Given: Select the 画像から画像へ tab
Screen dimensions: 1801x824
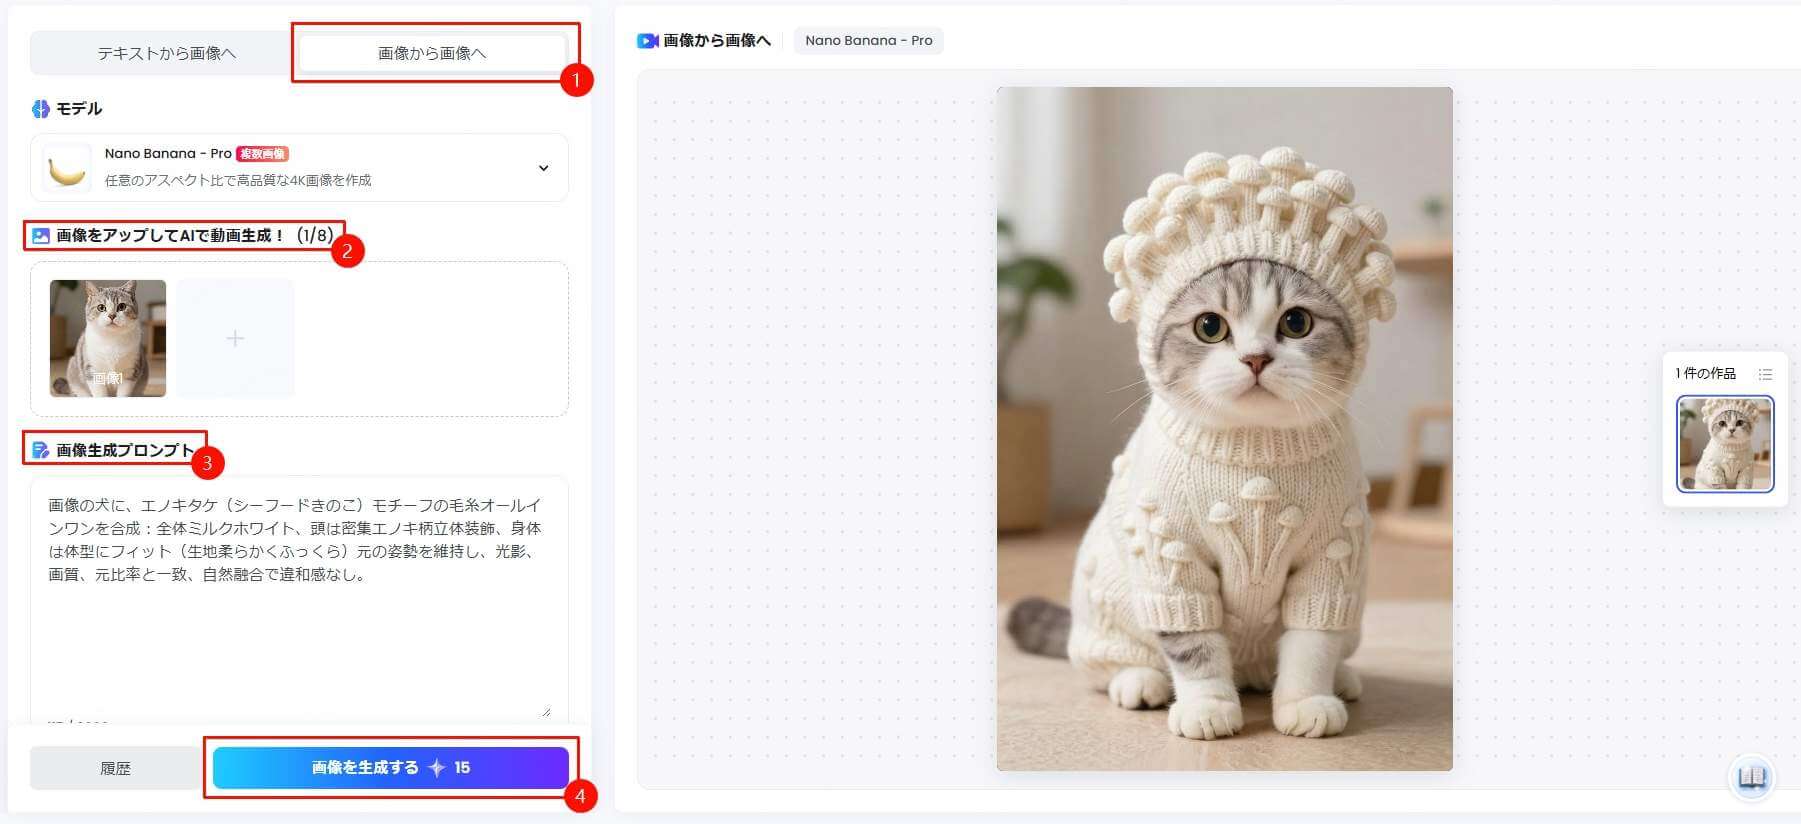Looking at the screenshot, I should coord(432,53).
